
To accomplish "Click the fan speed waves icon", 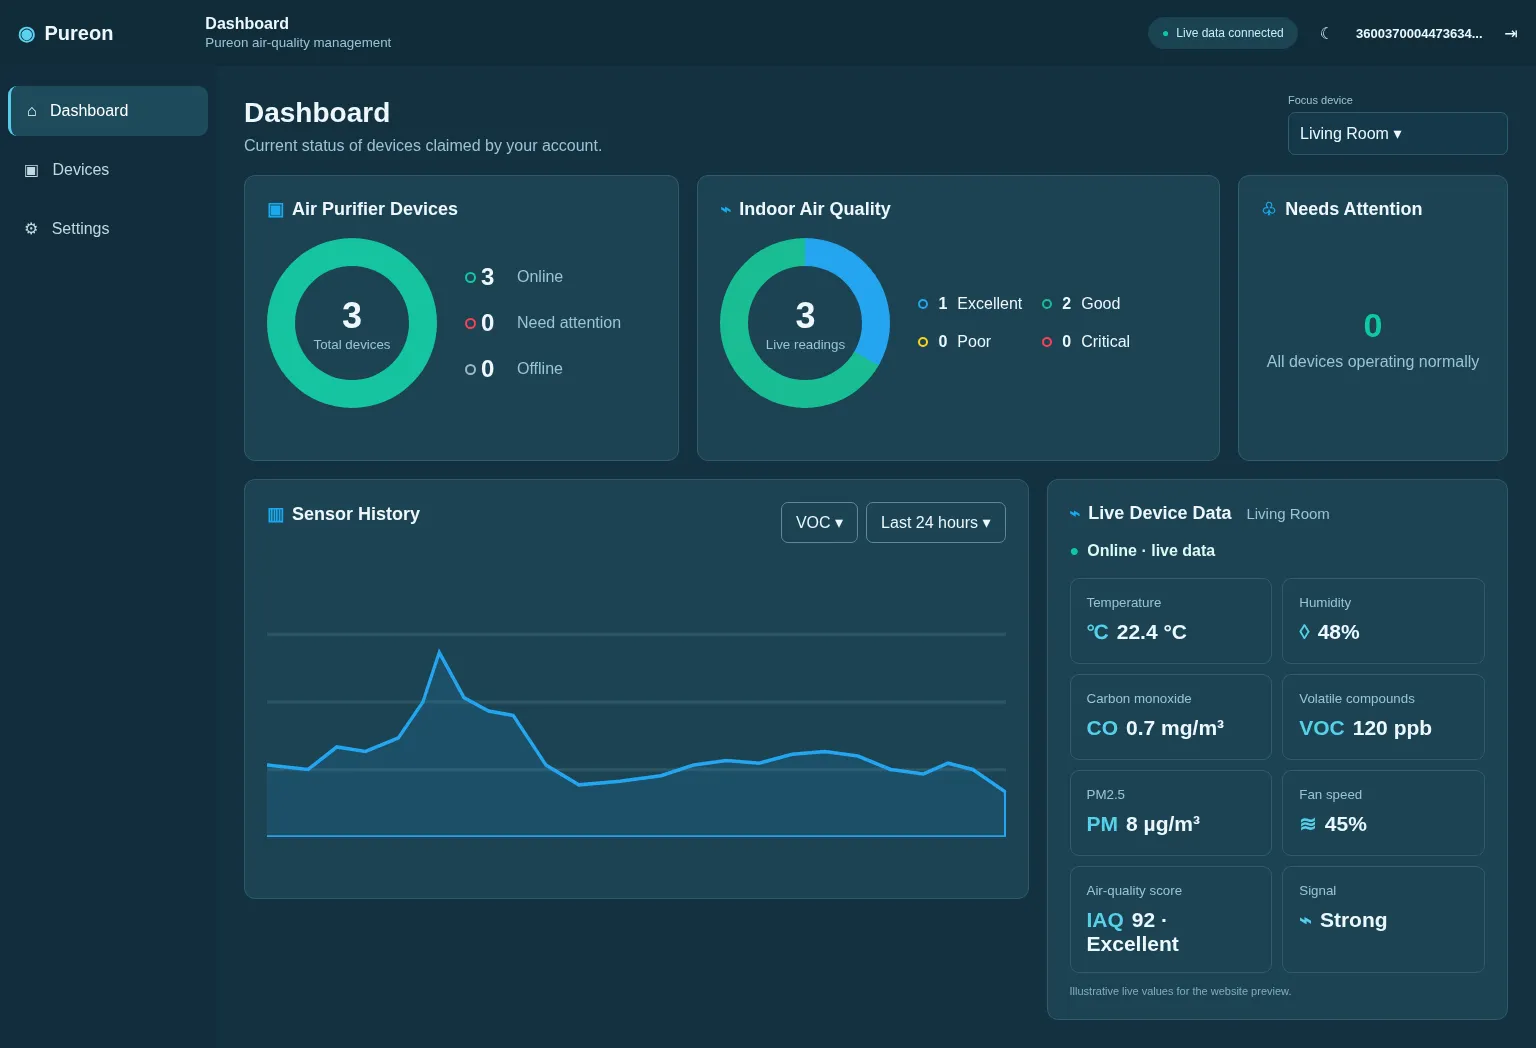I will click(x=1308, y=824).
